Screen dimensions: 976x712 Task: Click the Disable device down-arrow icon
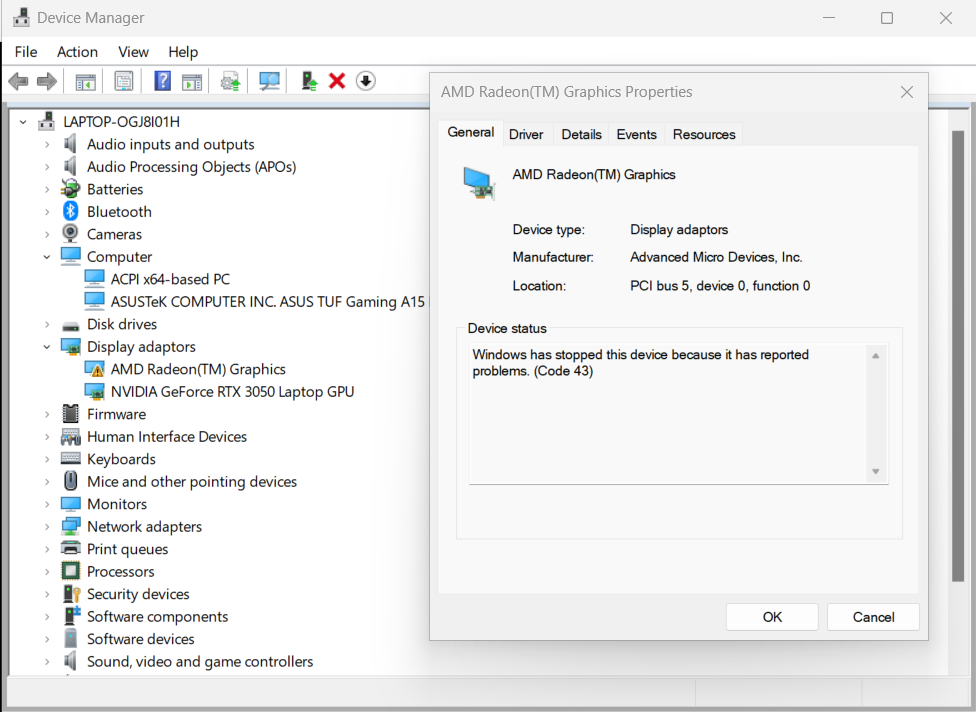[365, 81]
